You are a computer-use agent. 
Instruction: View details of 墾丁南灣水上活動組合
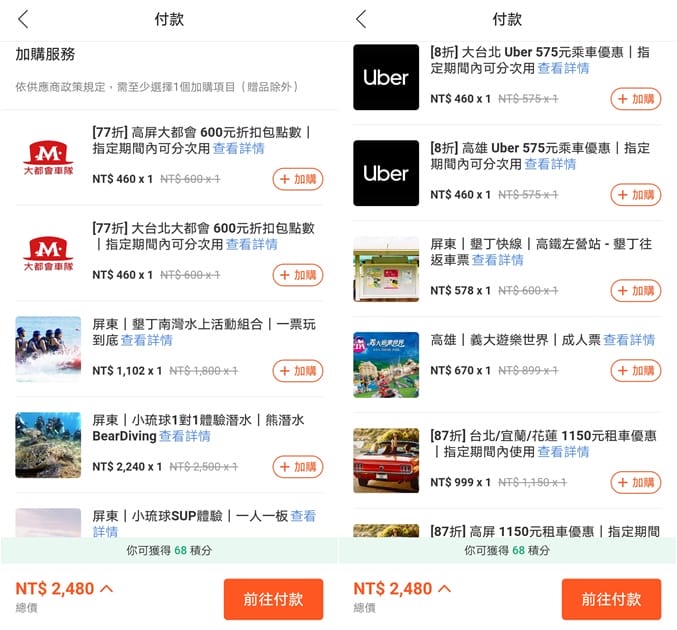(146, 340)
